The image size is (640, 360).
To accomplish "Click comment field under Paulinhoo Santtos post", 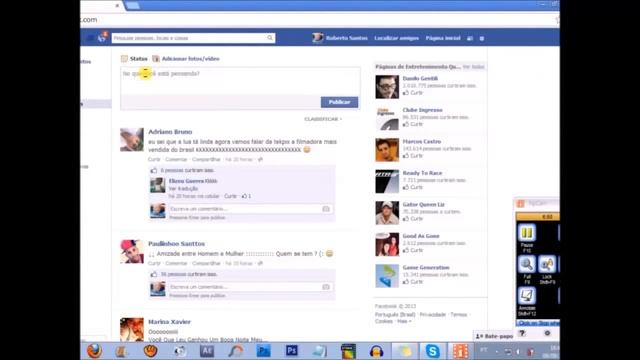I will (246, 287).
